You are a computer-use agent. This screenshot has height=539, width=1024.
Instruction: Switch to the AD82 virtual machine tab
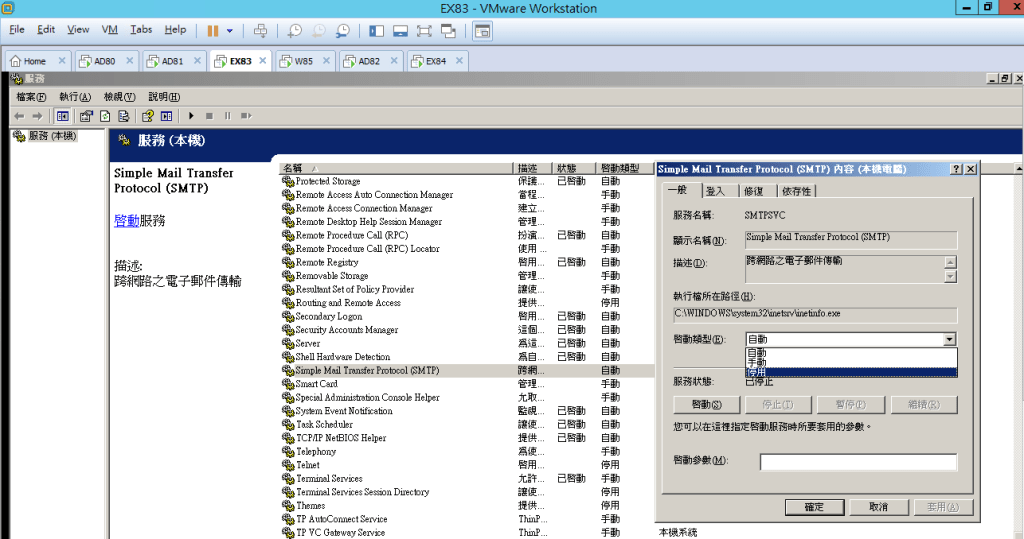click(369, 61)
